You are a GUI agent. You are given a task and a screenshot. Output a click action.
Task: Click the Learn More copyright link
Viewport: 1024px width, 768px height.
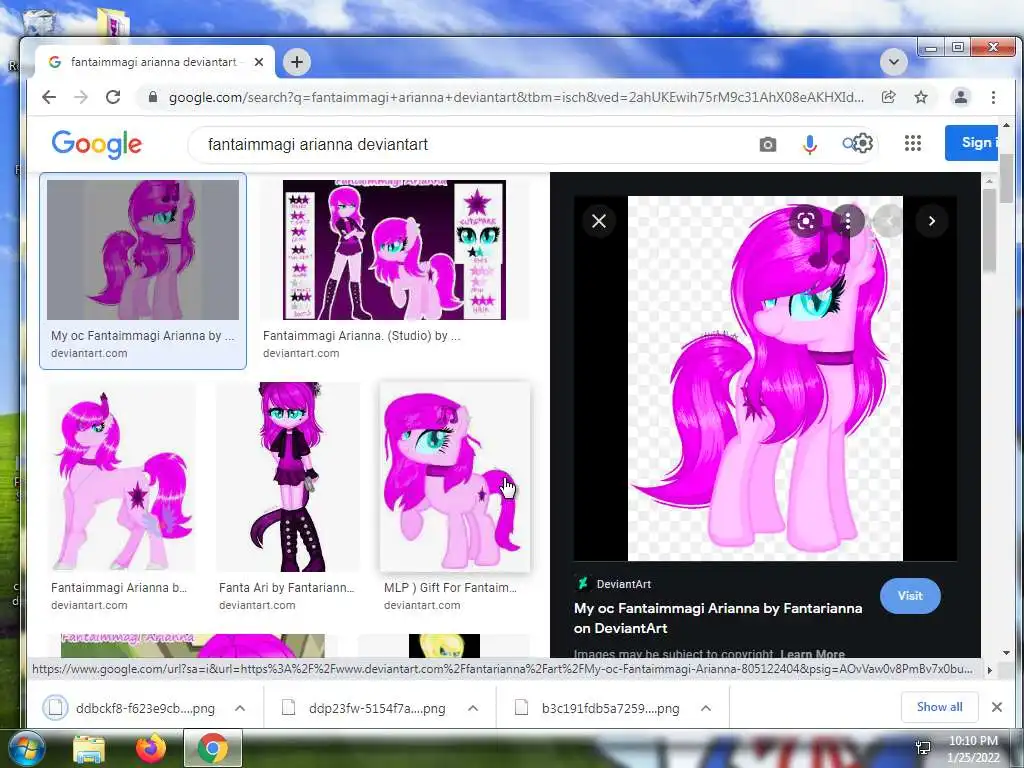tap(812, 654)
